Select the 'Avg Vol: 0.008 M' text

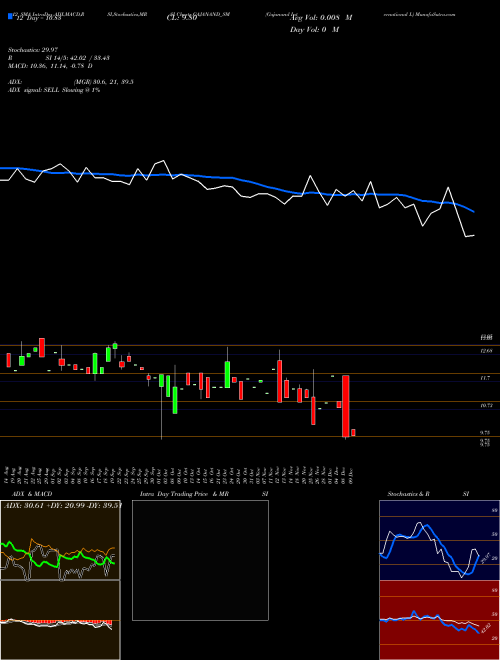tap(321, 18)
